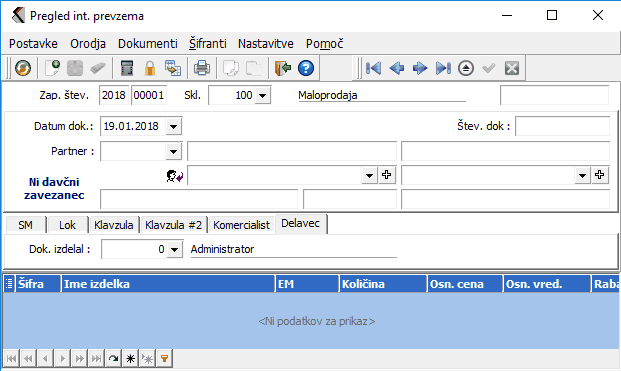
Task: Click the print icon
Action: tap(202, 68)
